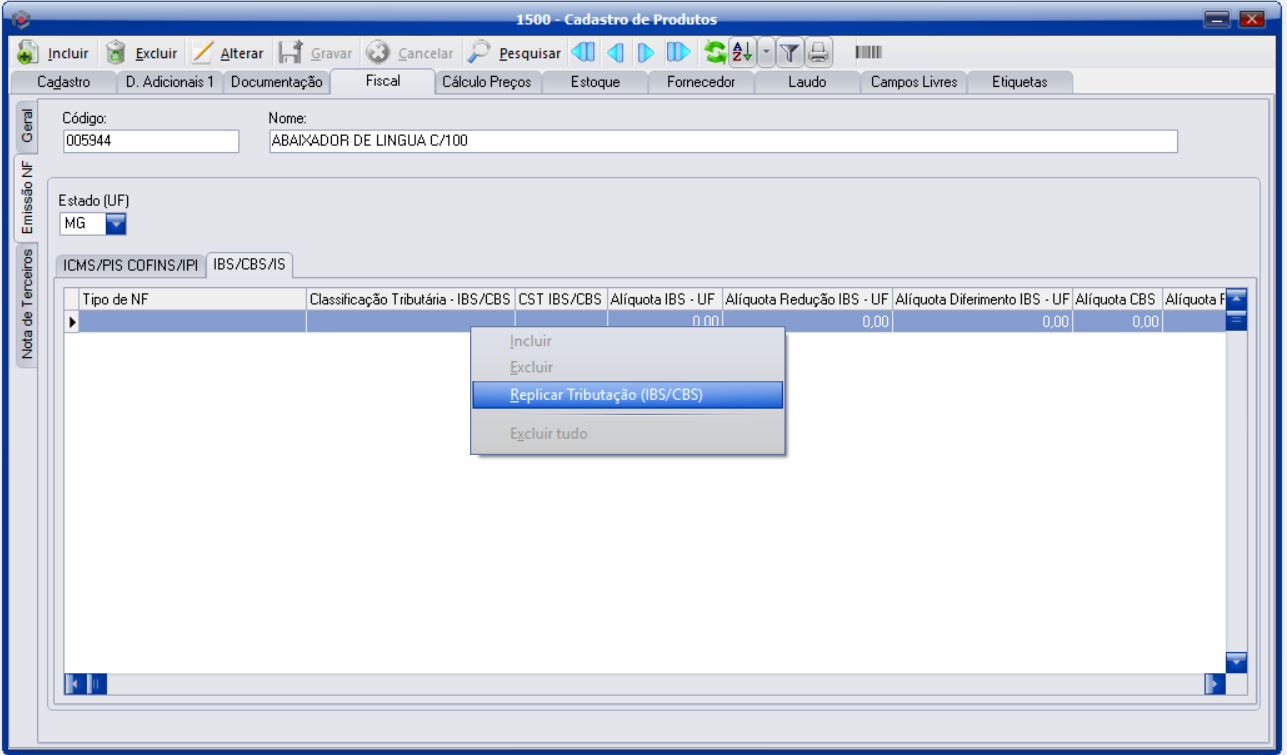This screenshot has height=755, width=1287.
Task: Click the green refresh icon
Action: click(x=714, y=53)
